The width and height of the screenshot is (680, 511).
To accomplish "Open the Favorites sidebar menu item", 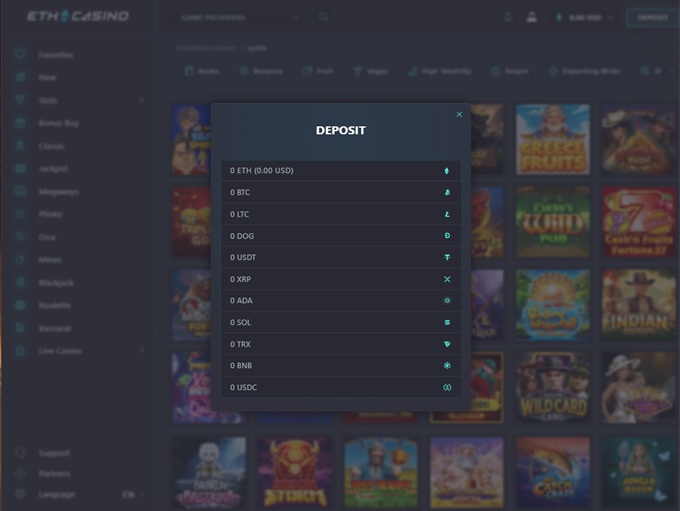I will pyautogui.click(x=55, y=54).
